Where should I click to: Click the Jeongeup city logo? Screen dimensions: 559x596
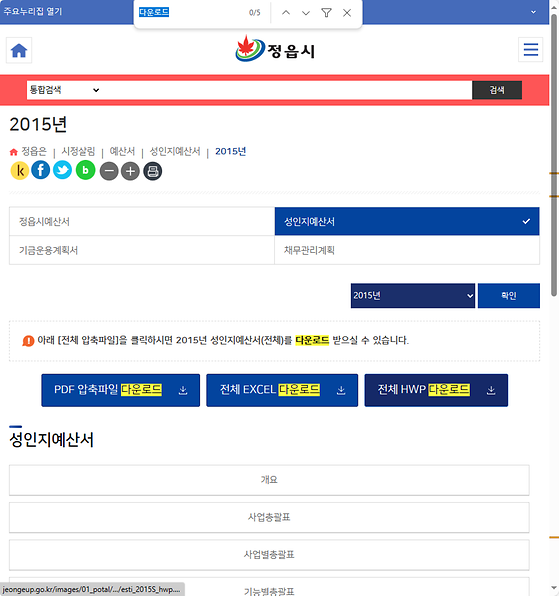pyautogui.click(x=275, y=49)
